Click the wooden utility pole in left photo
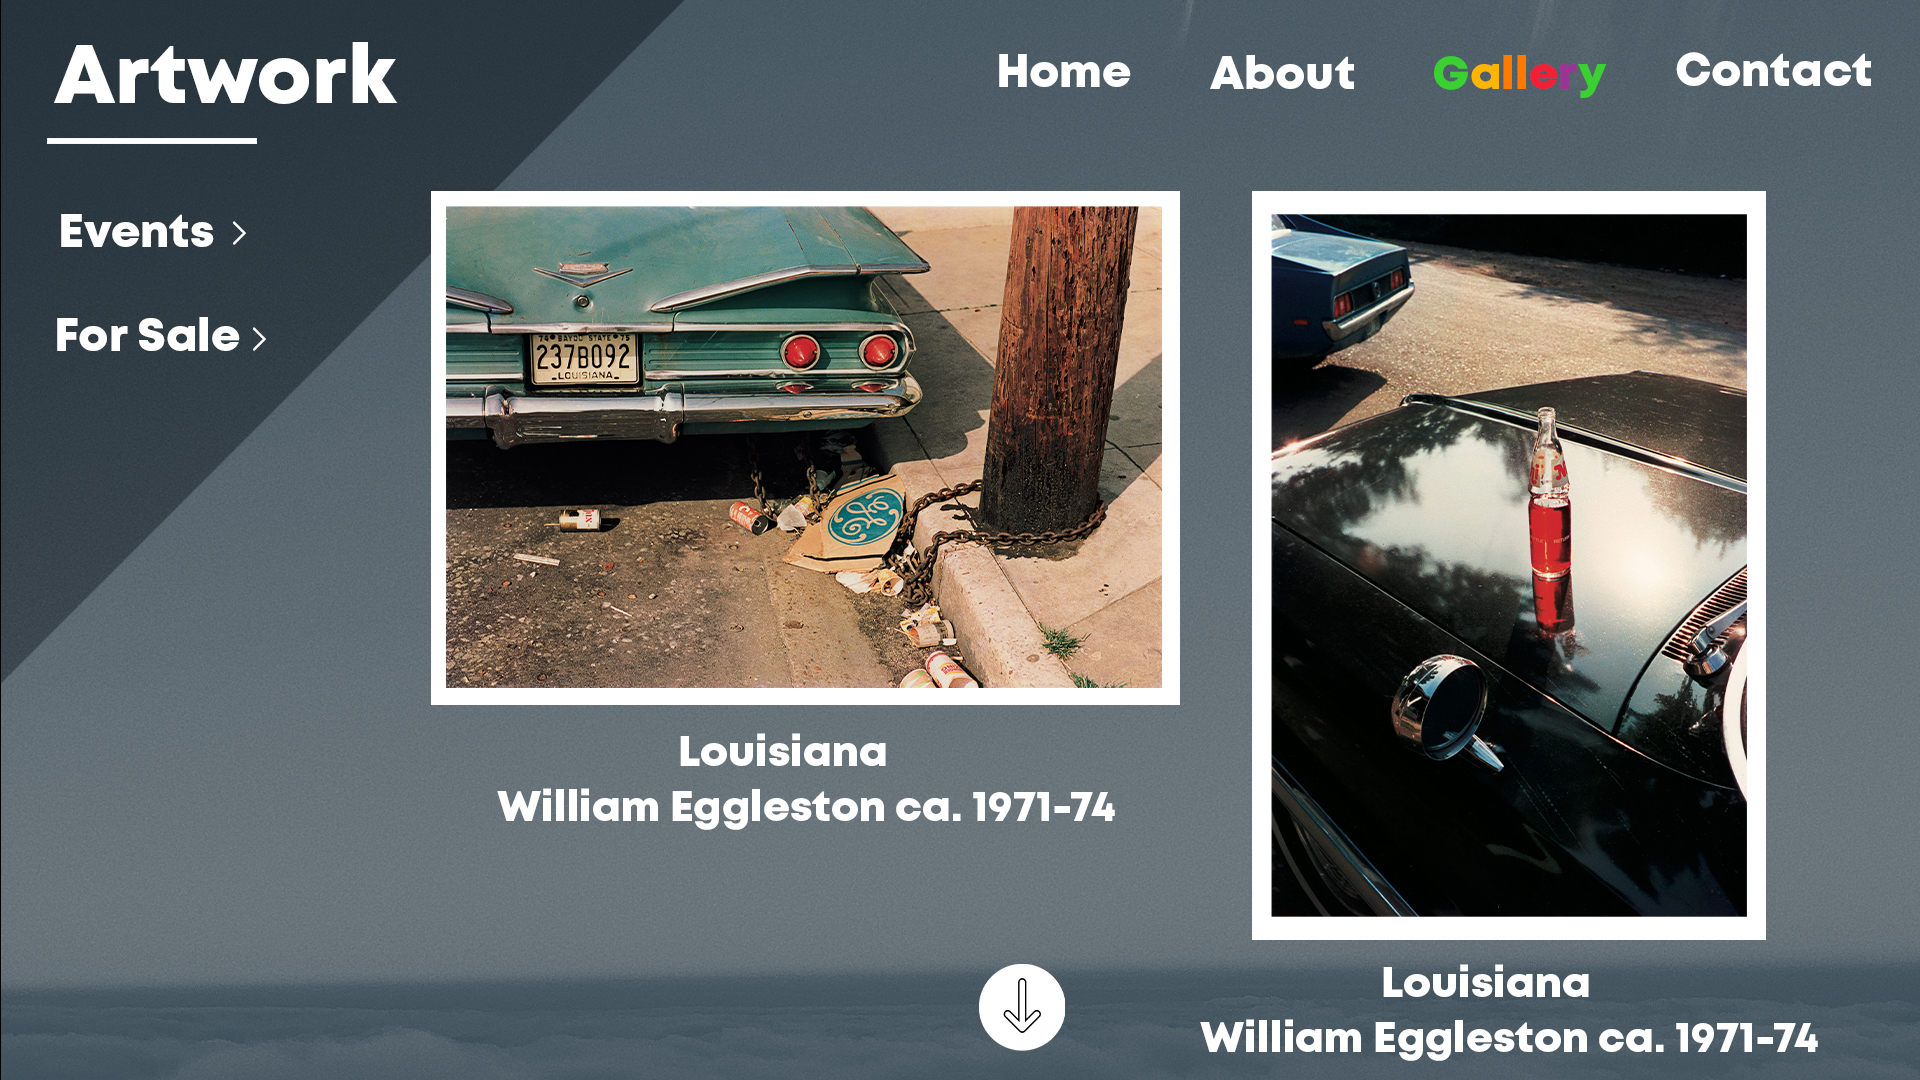 pos(1055,370)
